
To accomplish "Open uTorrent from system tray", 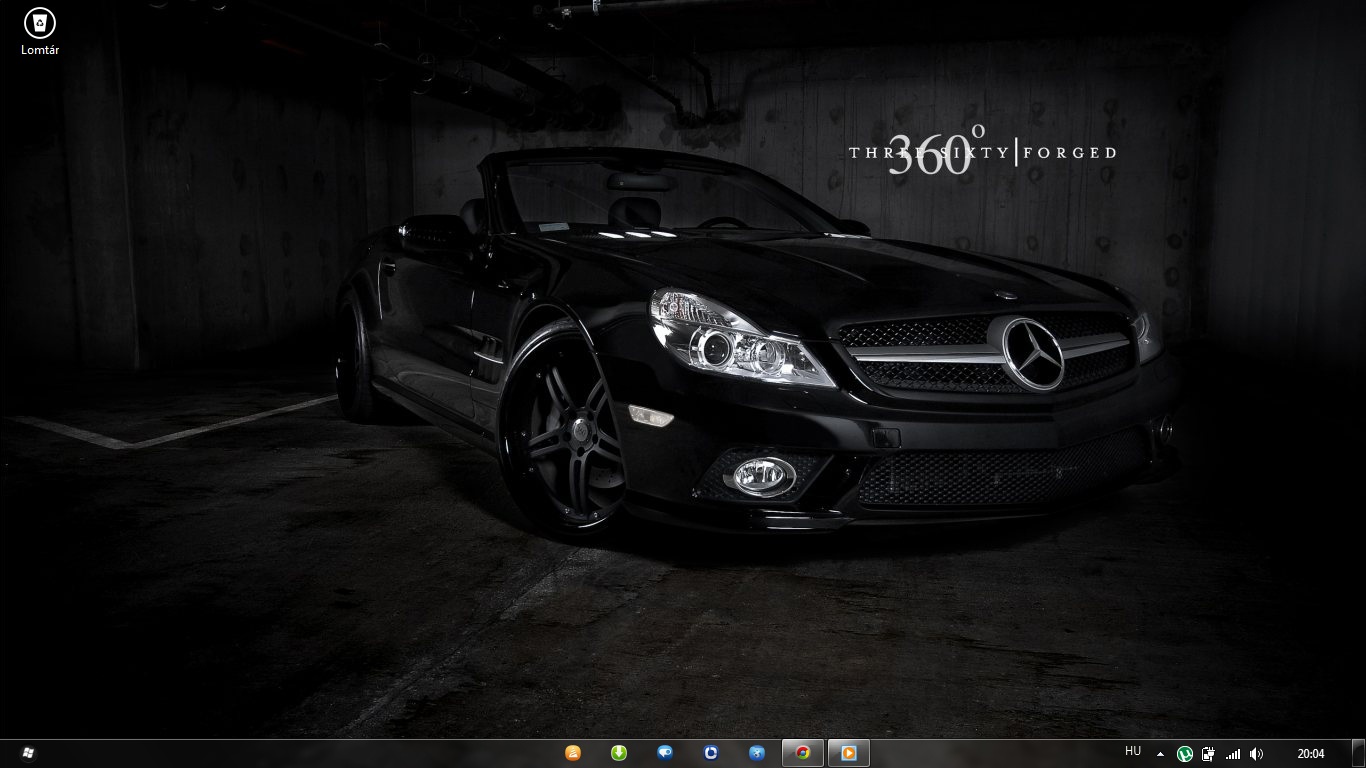I will (x=1185, y=754).
